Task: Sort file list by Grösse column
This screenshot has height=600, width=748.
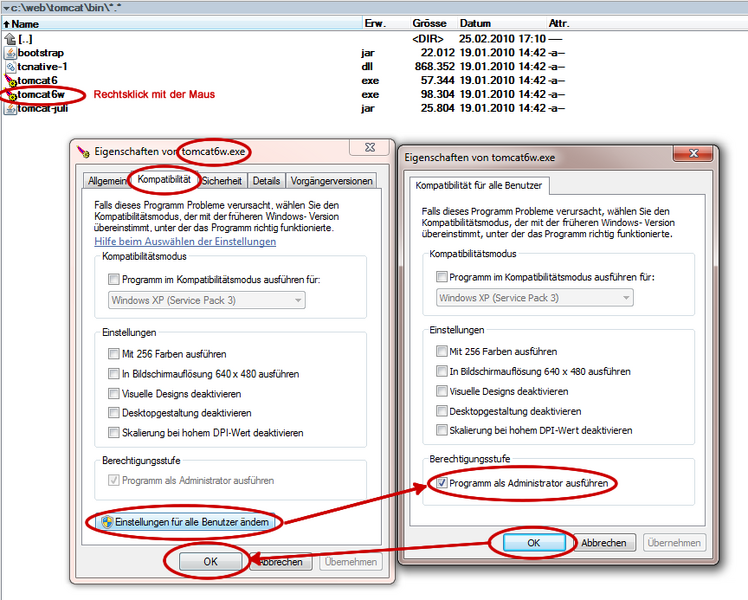Action: coord(429,23)
